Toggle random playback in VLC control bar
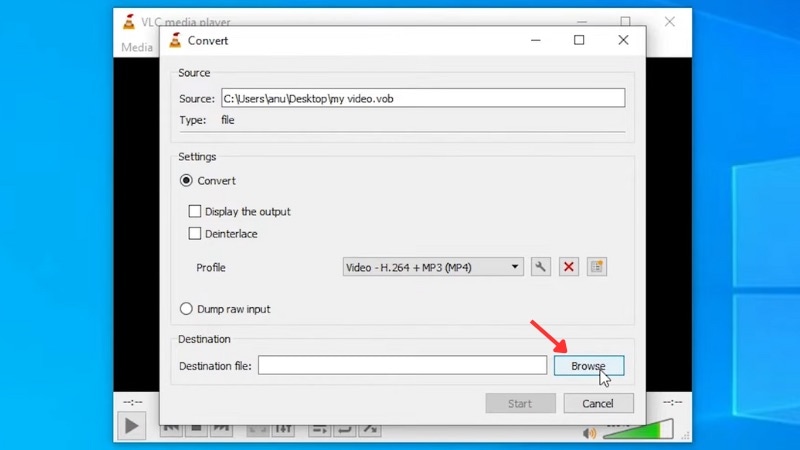Image resolution: width=800 pixels, height=450 pixels. pyautogui.click(x=370, y=430)
